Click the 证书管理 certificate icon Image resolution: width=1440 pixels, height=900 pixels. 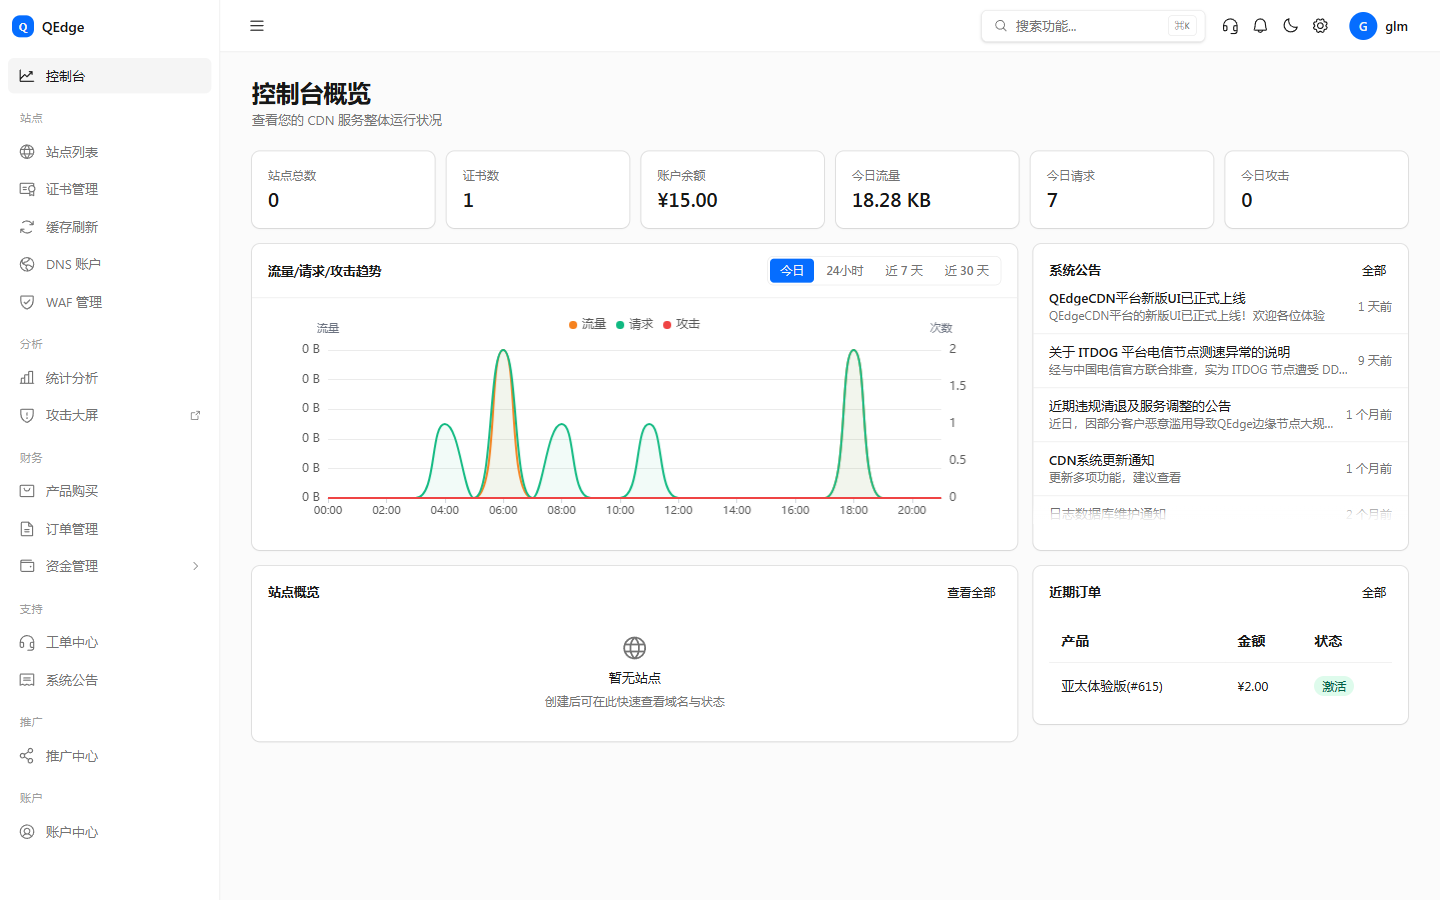point(27,189)
